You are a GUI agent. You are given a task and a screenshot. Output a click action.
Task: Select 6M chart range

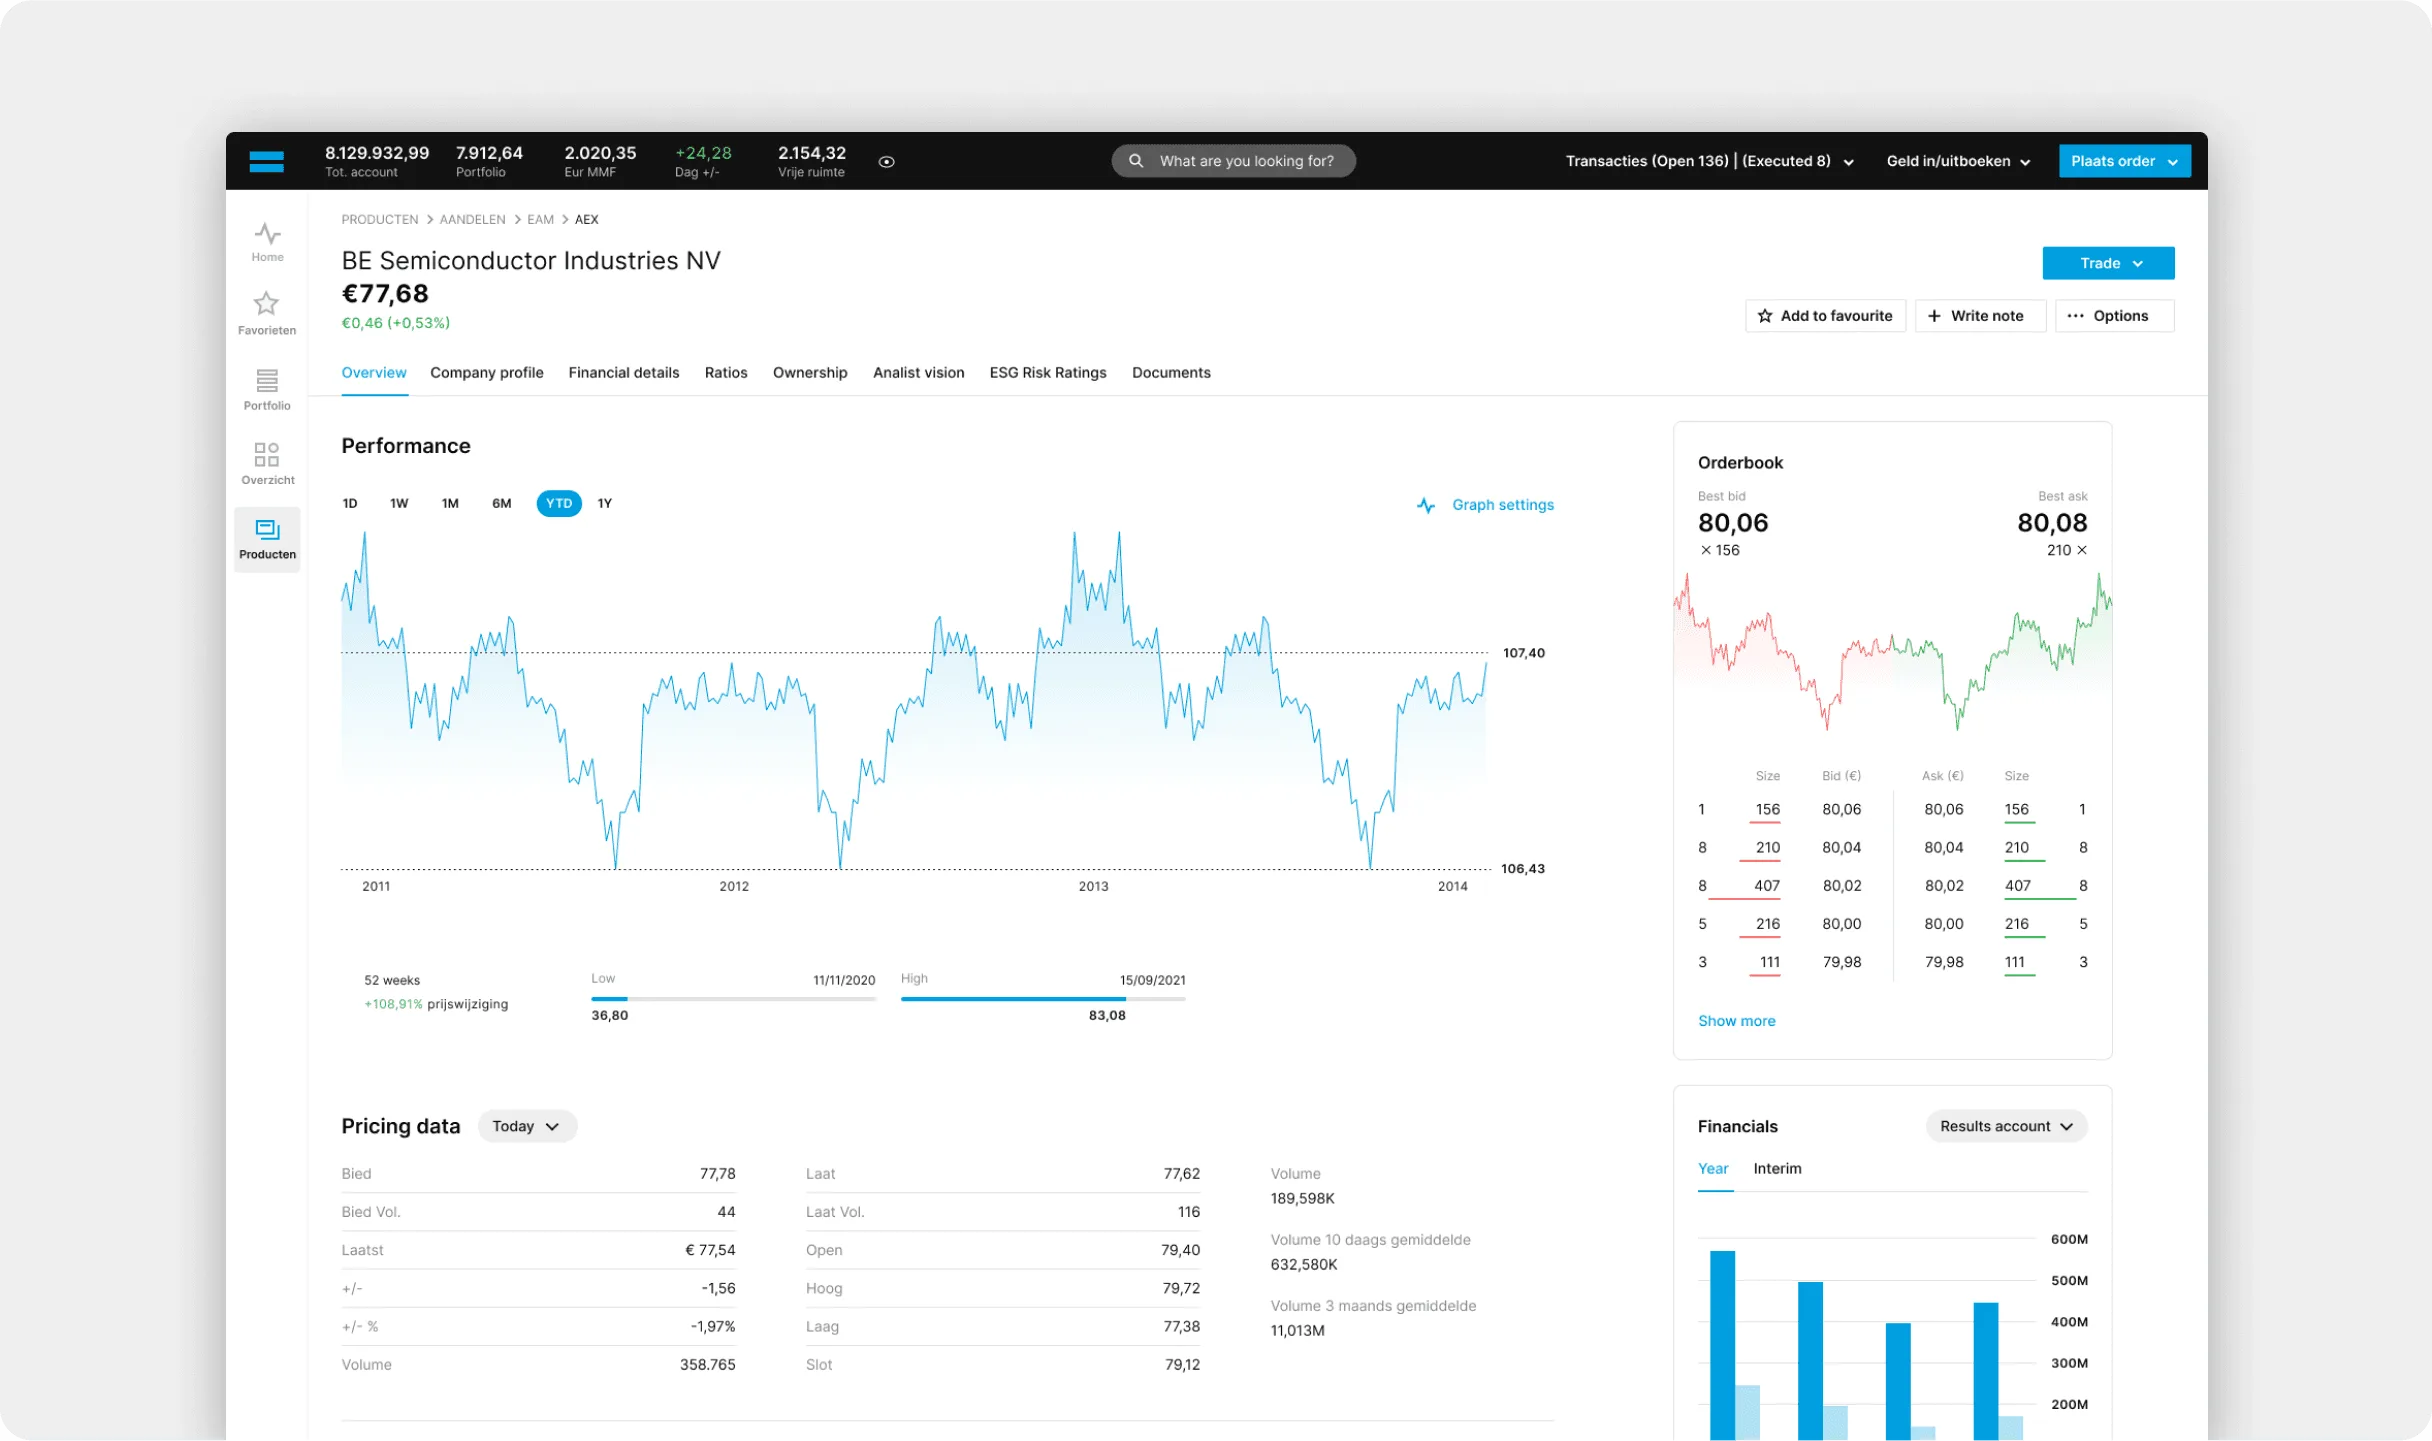pyautogui.click(x=501, y=503)
